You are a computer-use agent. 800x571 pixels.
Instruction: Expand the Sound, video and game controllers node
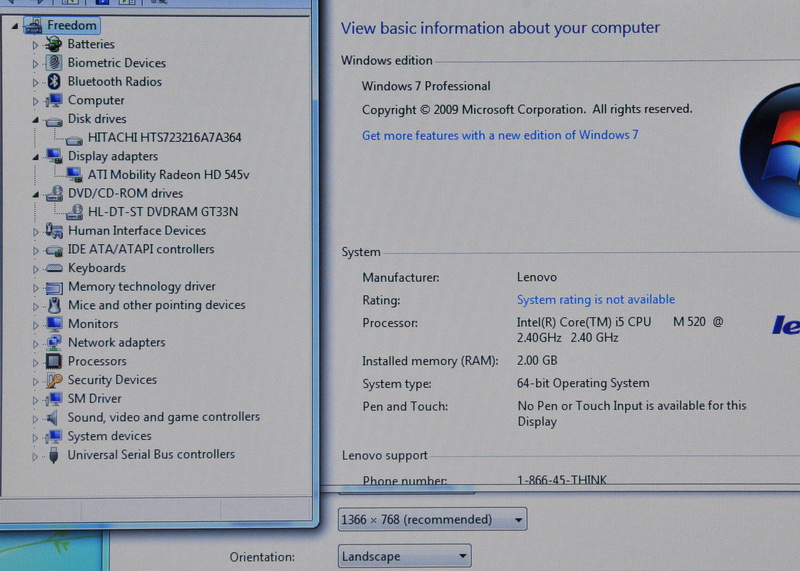[36, 418]
